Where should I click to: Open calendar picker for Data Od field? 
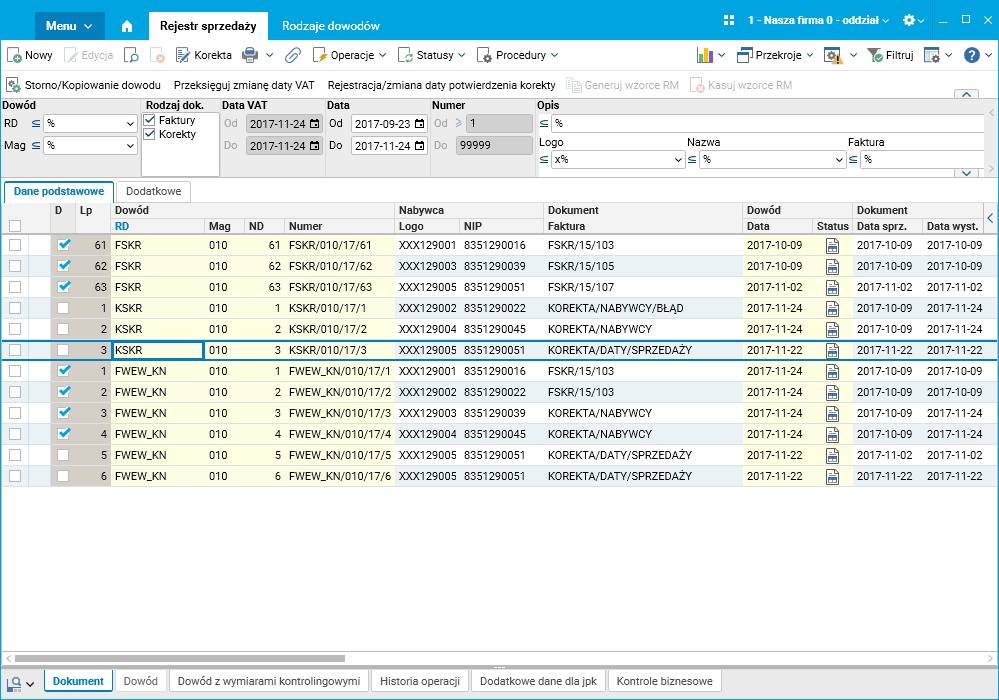[x=419, y=124]
